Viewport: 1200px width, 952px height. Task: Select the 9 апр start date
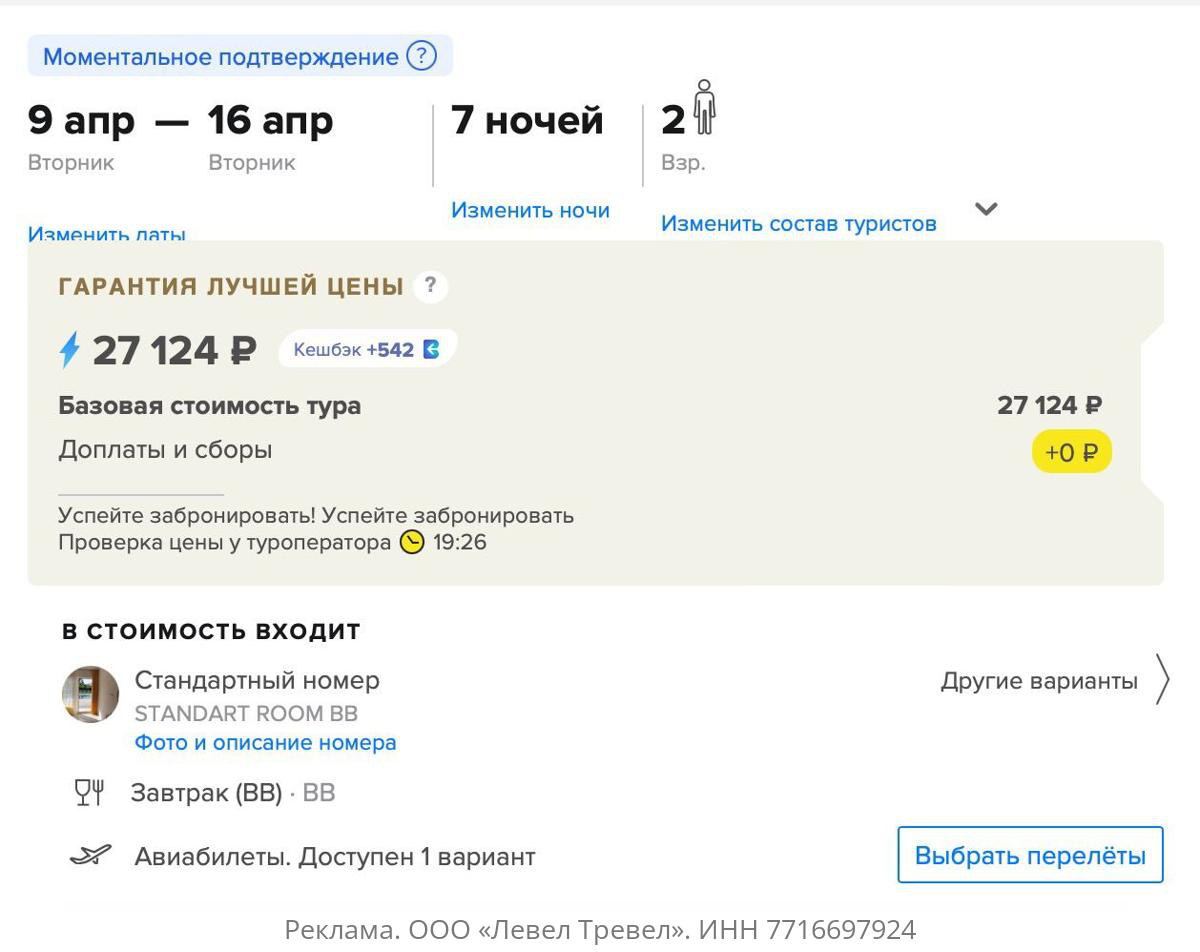click(81, 122)
